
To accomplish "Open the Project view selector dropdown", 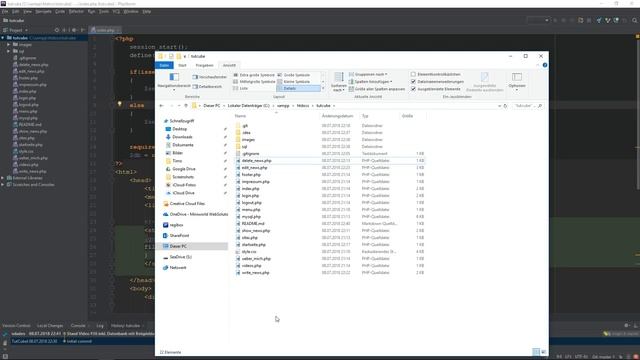I will point(16,30).
